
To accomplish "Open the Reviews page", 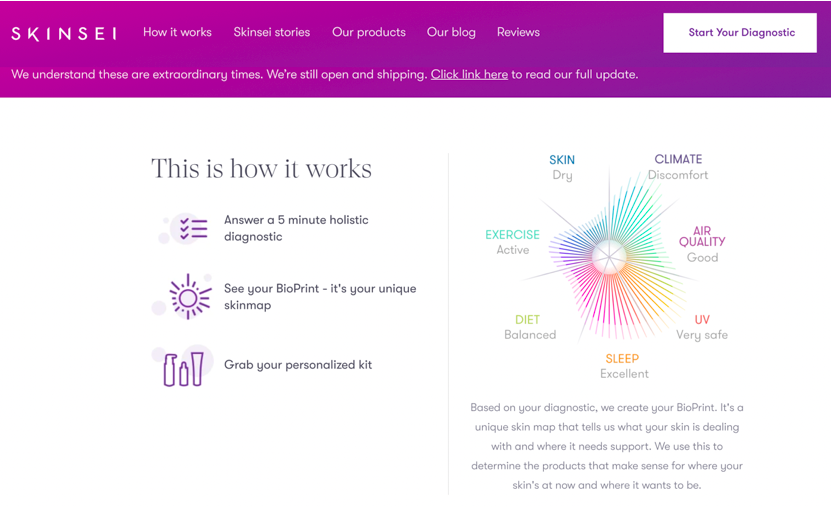I will pos(518,32).
